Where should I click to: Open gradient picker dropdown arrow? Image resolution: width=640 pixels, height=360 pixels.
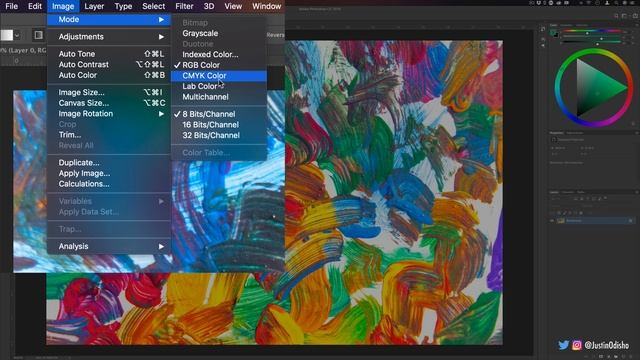17,36
